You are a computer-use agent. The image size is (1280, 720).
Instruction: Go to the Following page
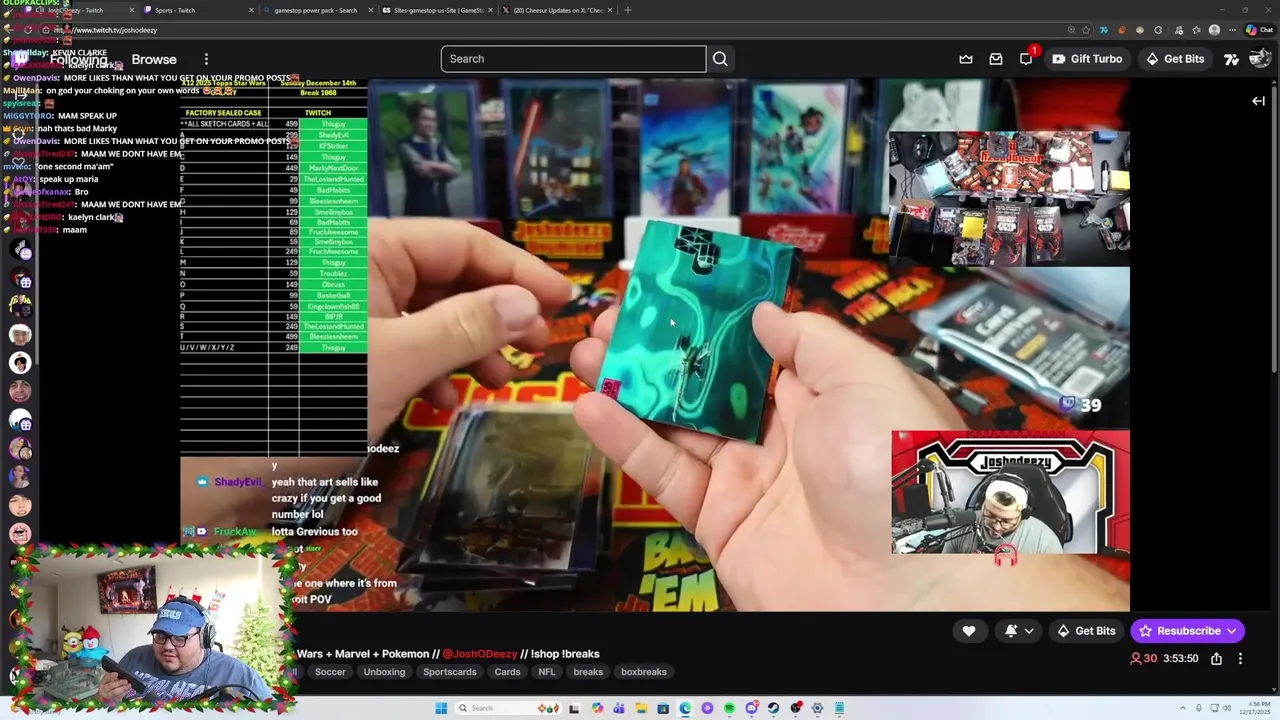pos(79,59)
